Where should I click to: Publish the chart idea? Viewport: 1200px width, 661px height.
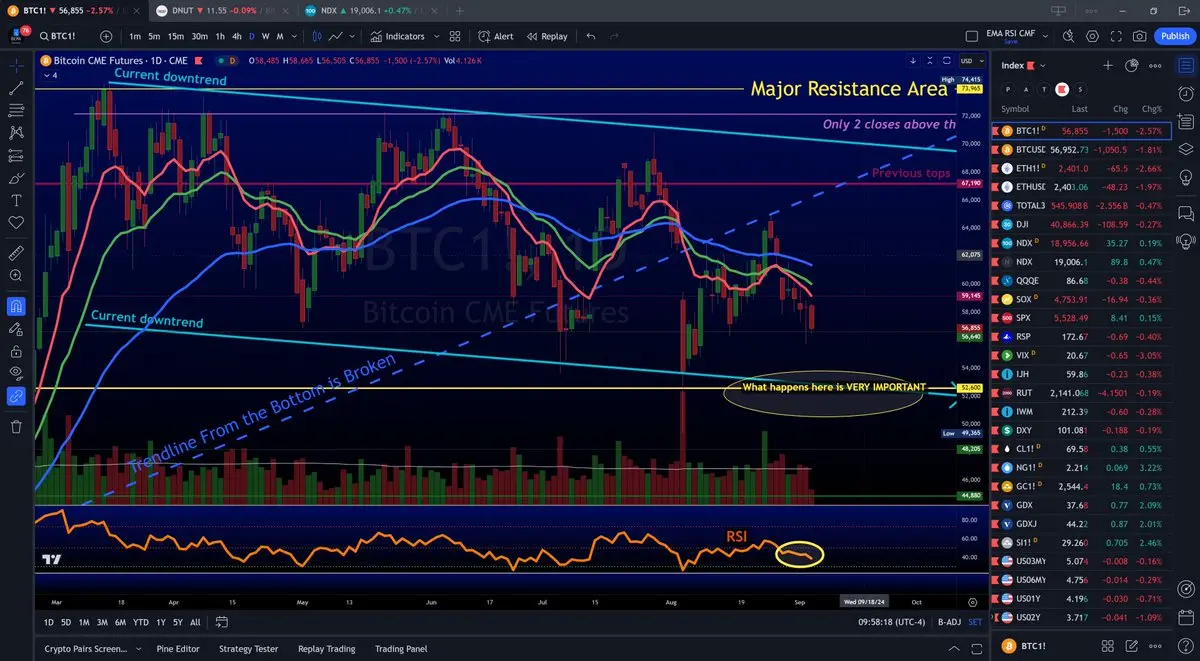(x=1174, y=36)
